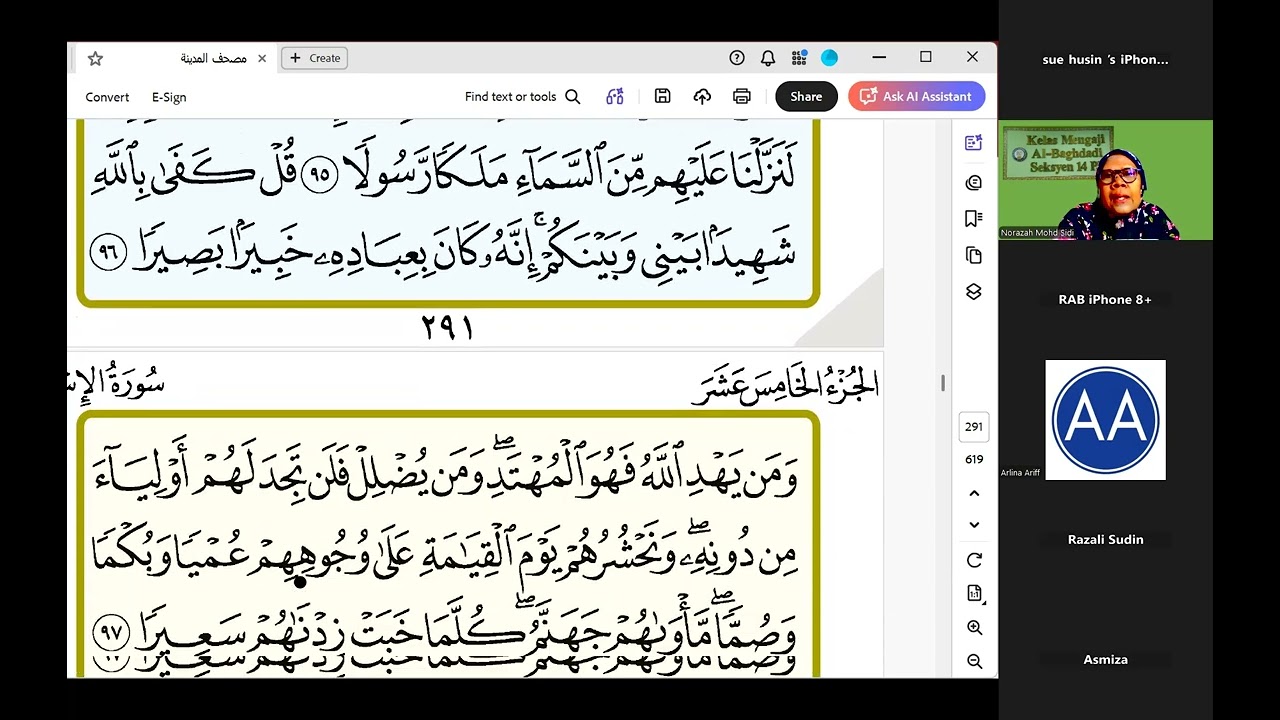This screenshot has height=720, width=1280.
Task: Open the page thumbnails panel icon
Action: (973, 255)
